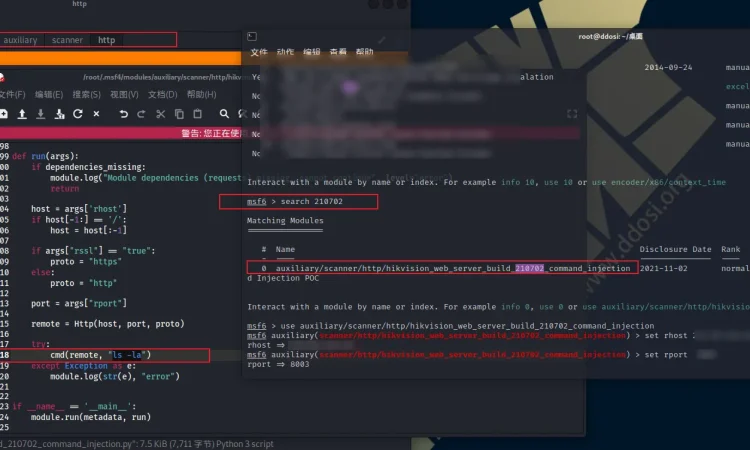
Task: Click the Save icon in the editor toolbar
Action: (41, 114)
